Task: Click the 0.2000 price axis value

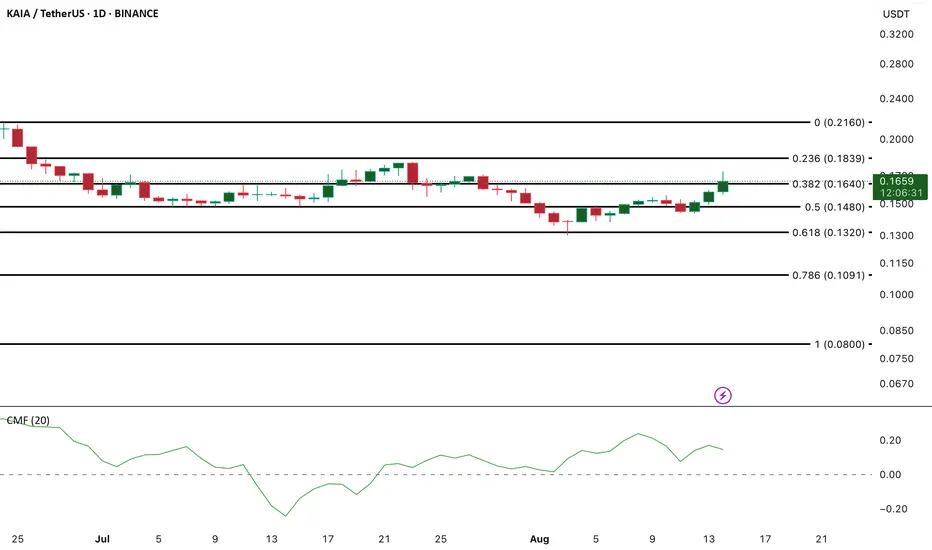Action: point(896,139)
